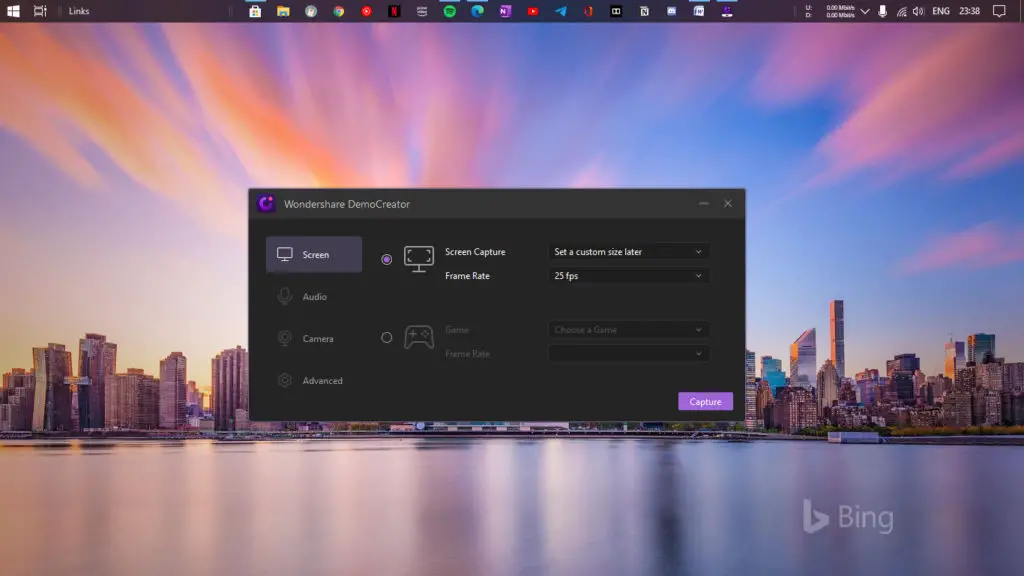The width and height of the screenshot is (1024, 576).
Task: Open the YouTube app in the taskbar
Action: 533,11
